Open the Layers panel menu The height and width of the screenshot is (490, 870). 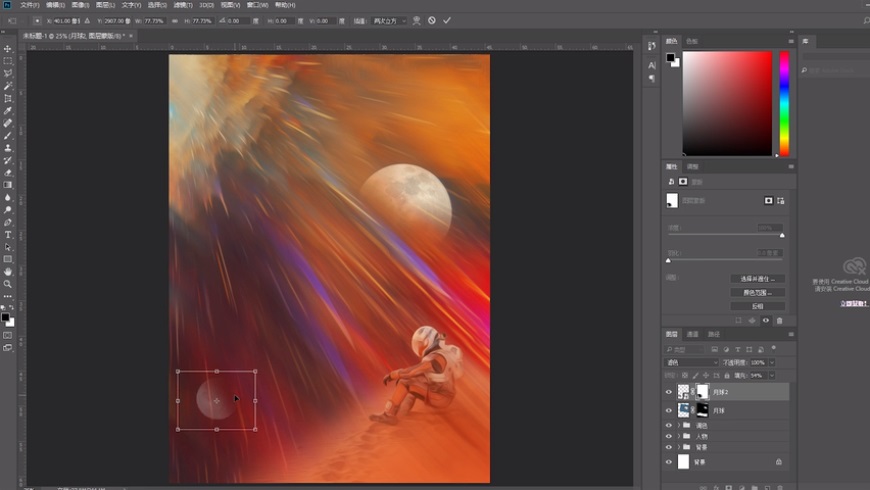[x=791, y=334]
